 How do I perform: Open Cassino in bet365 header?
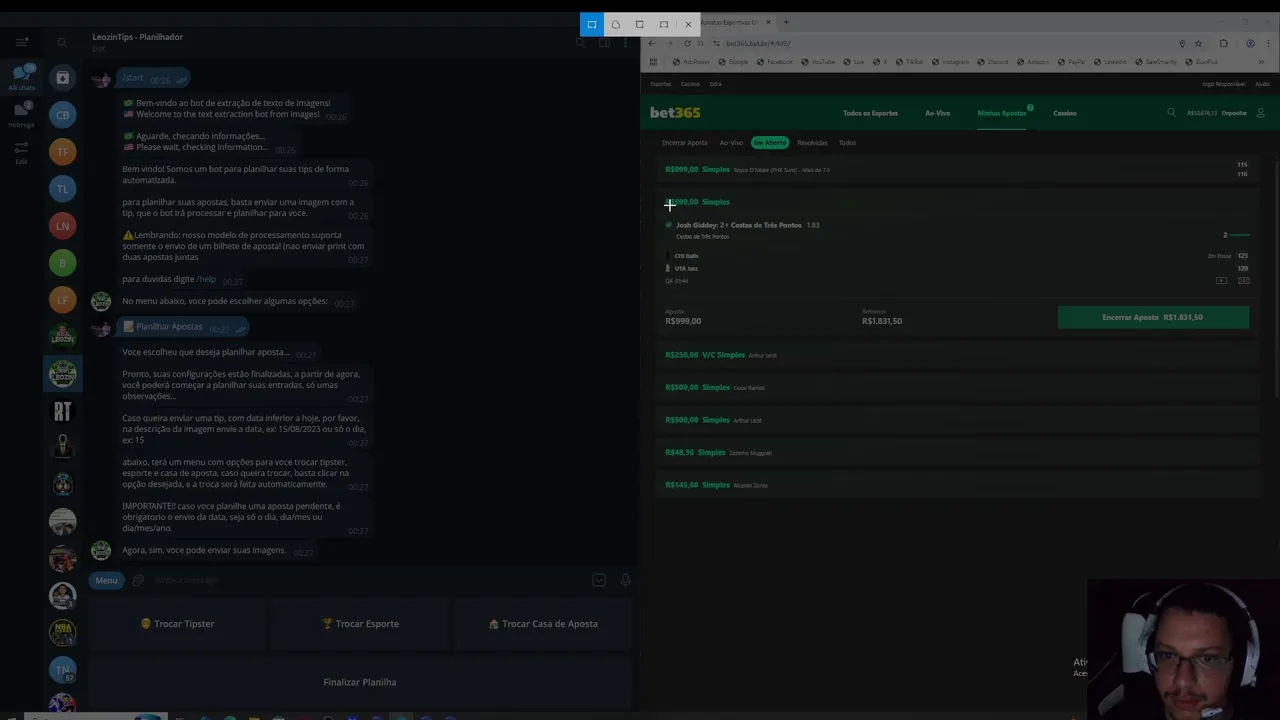point(1064,113)
